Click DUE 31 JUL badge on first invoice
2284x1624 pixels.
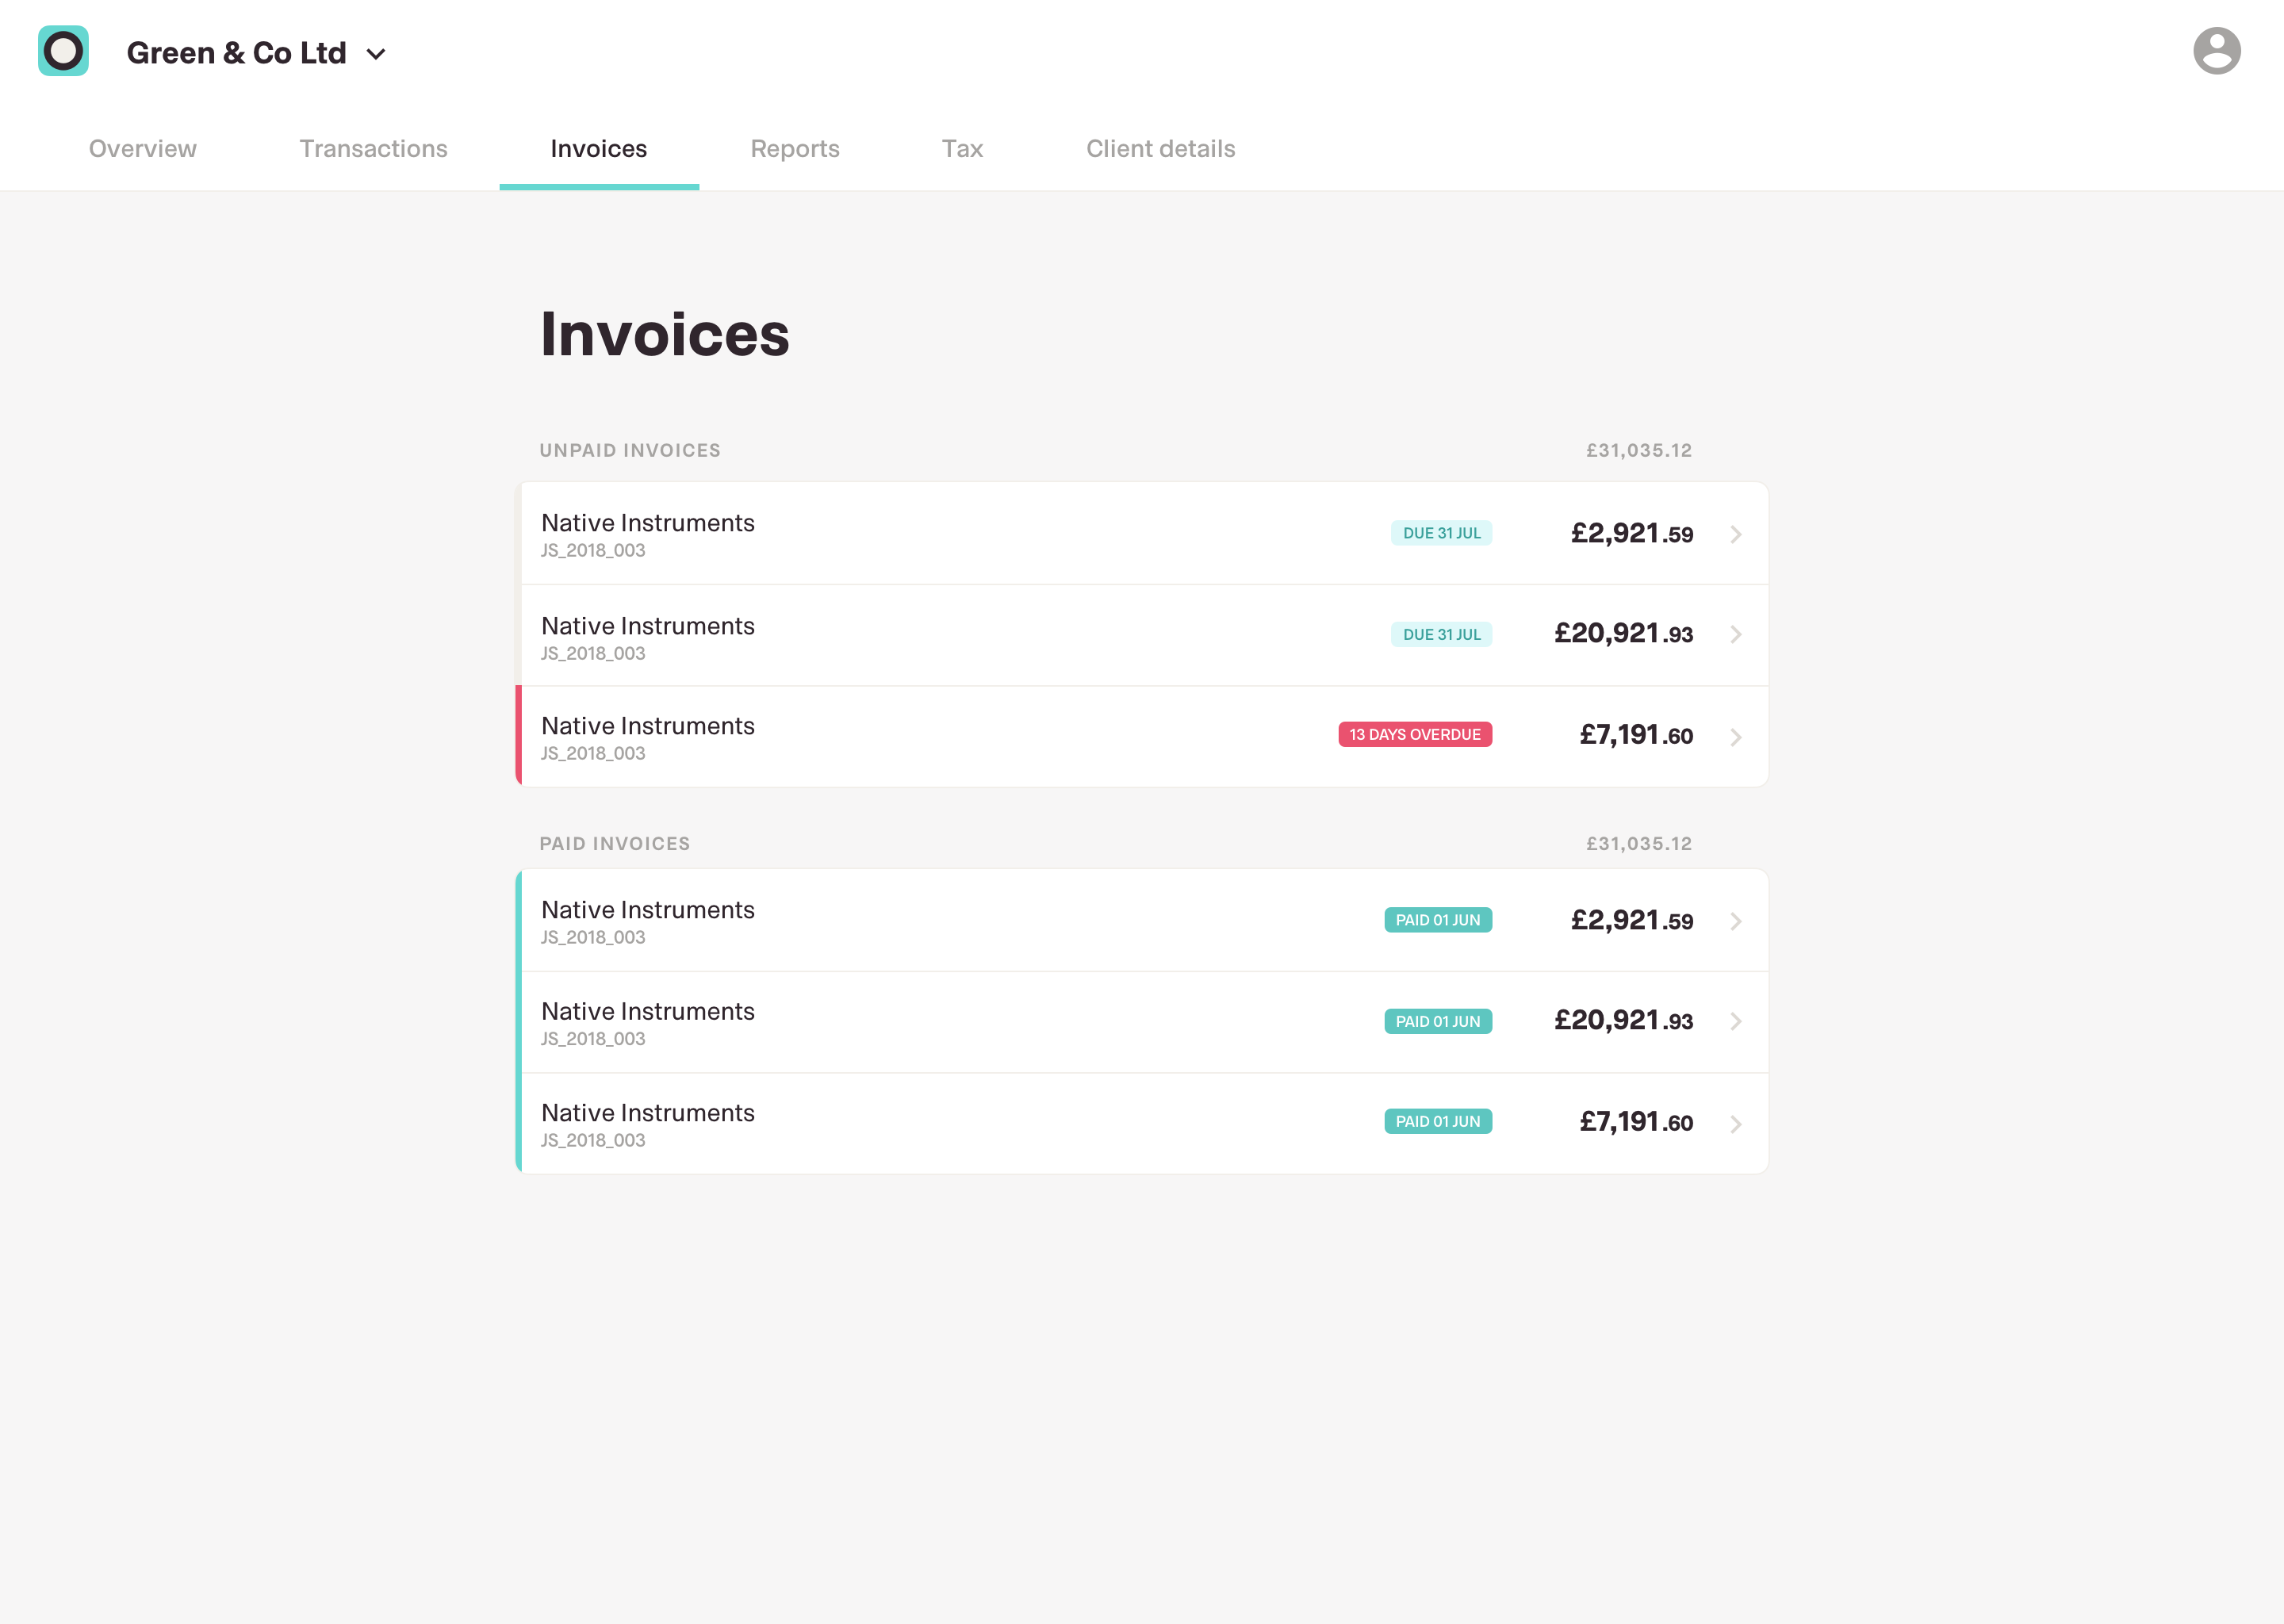point(1441,533)
